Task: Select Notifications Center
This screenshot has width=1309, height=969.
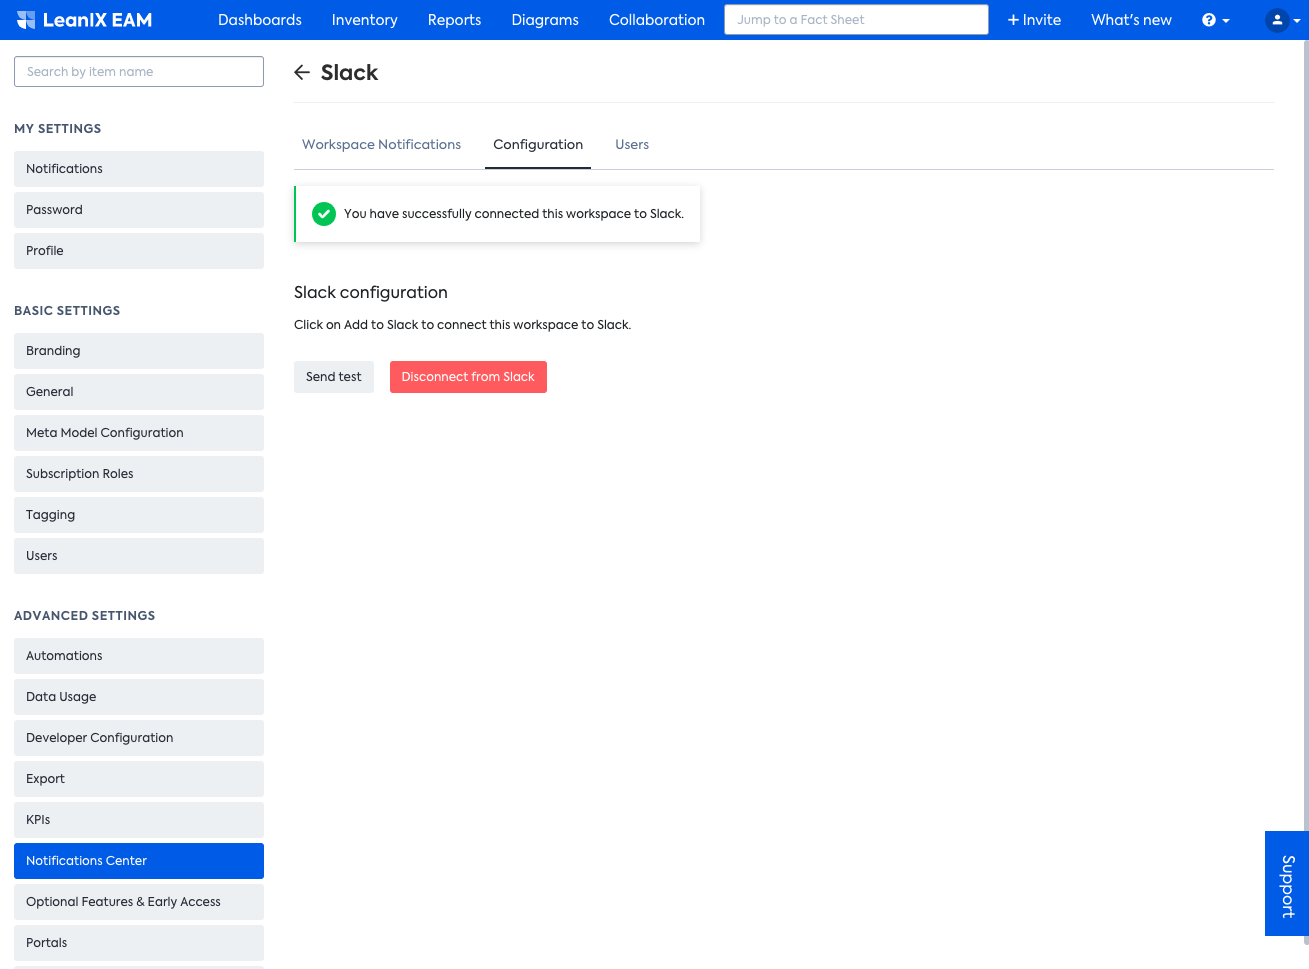Action: click(139, 861)
